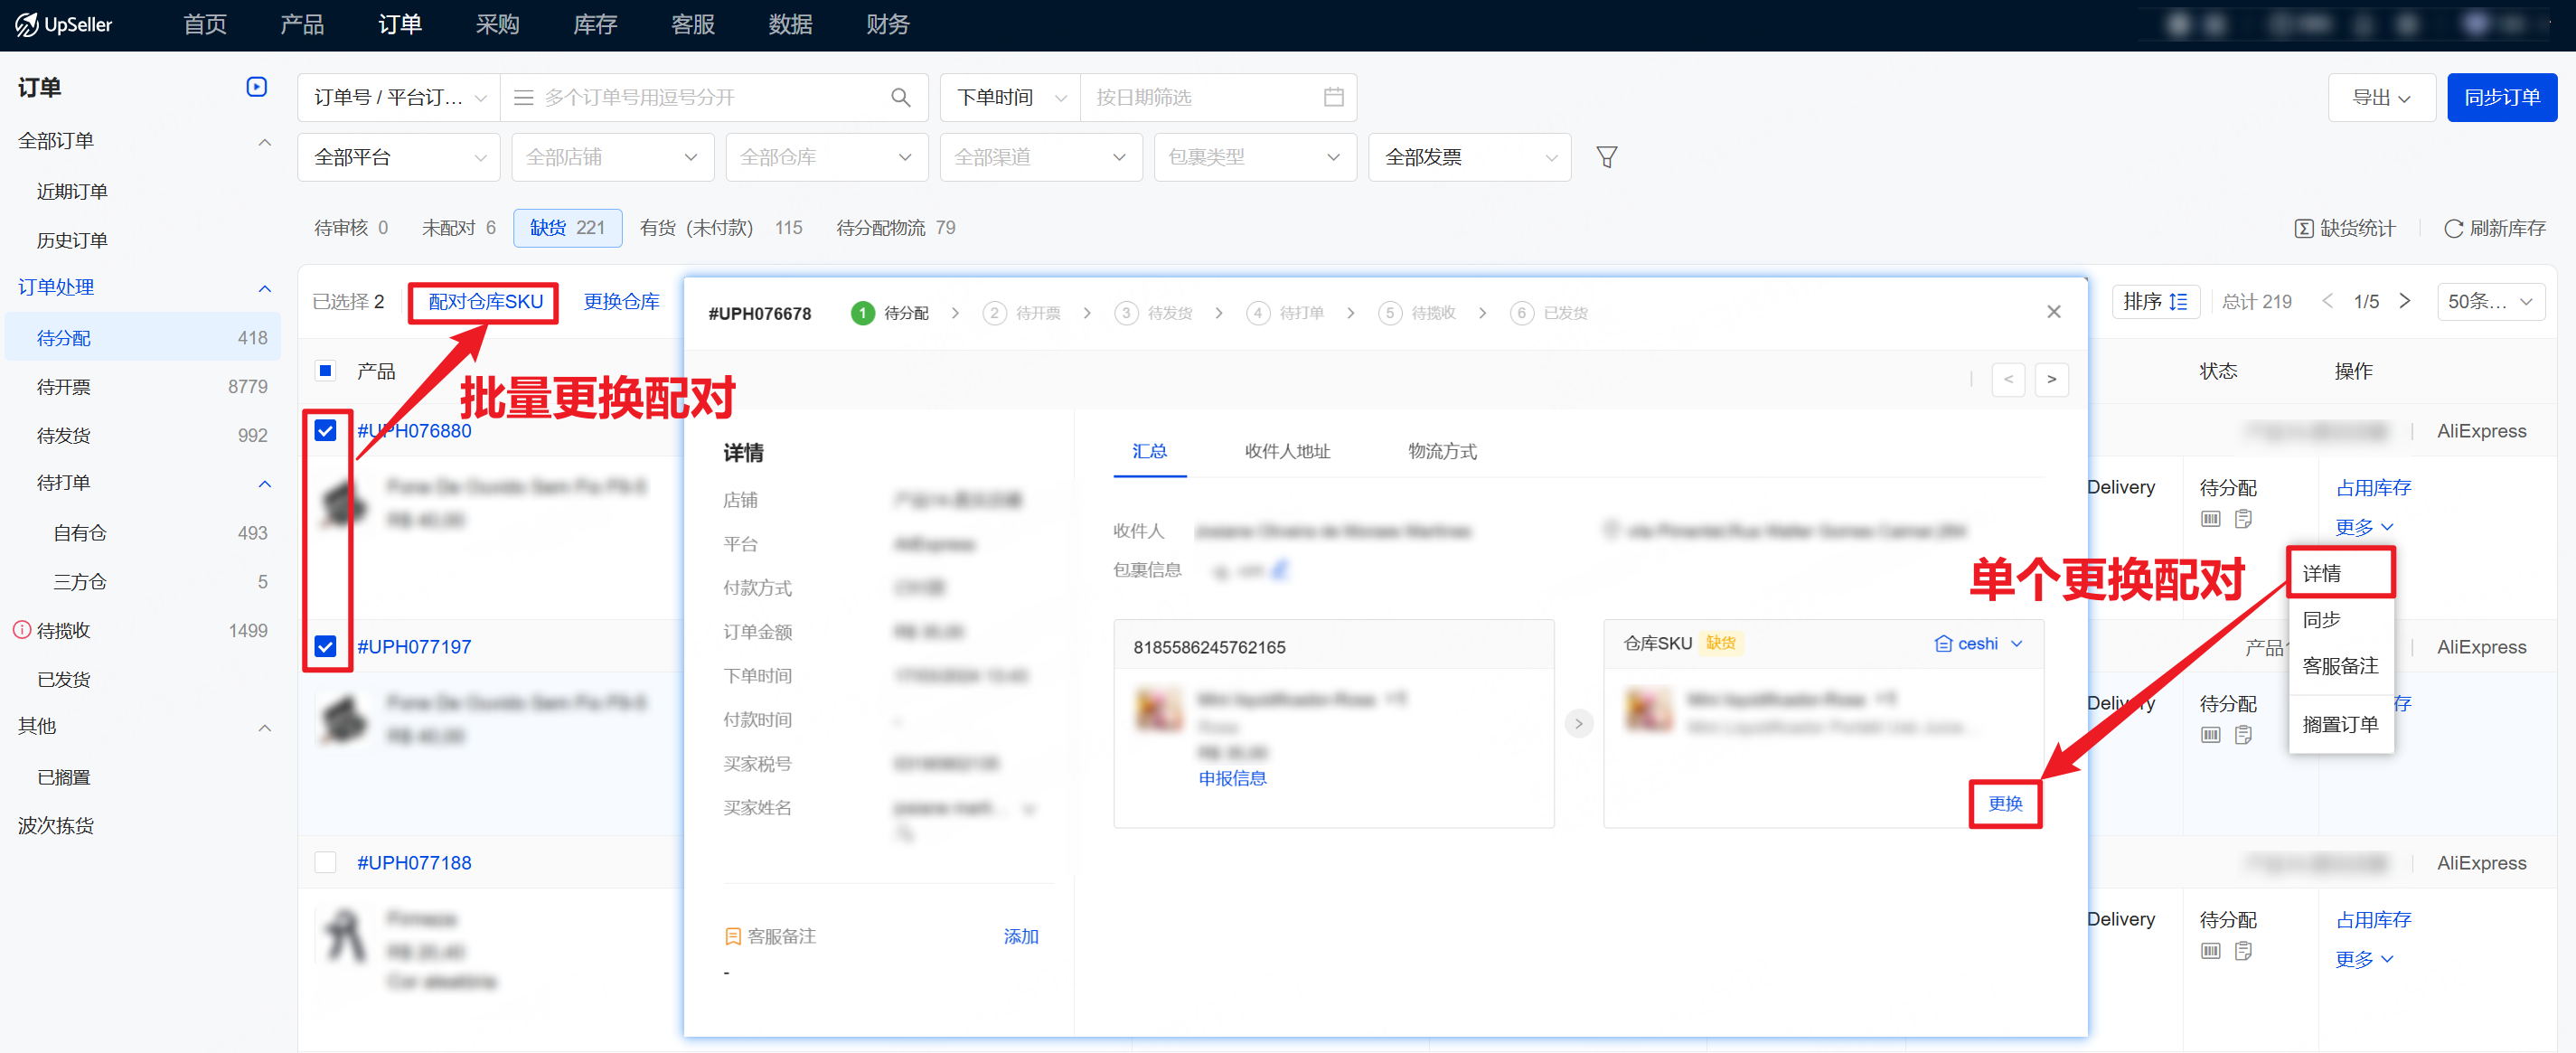This screenshot has width=2576, height=1053.
Task: Uncheck order #UPH076880 checkbox
Action: pos(325,431)
